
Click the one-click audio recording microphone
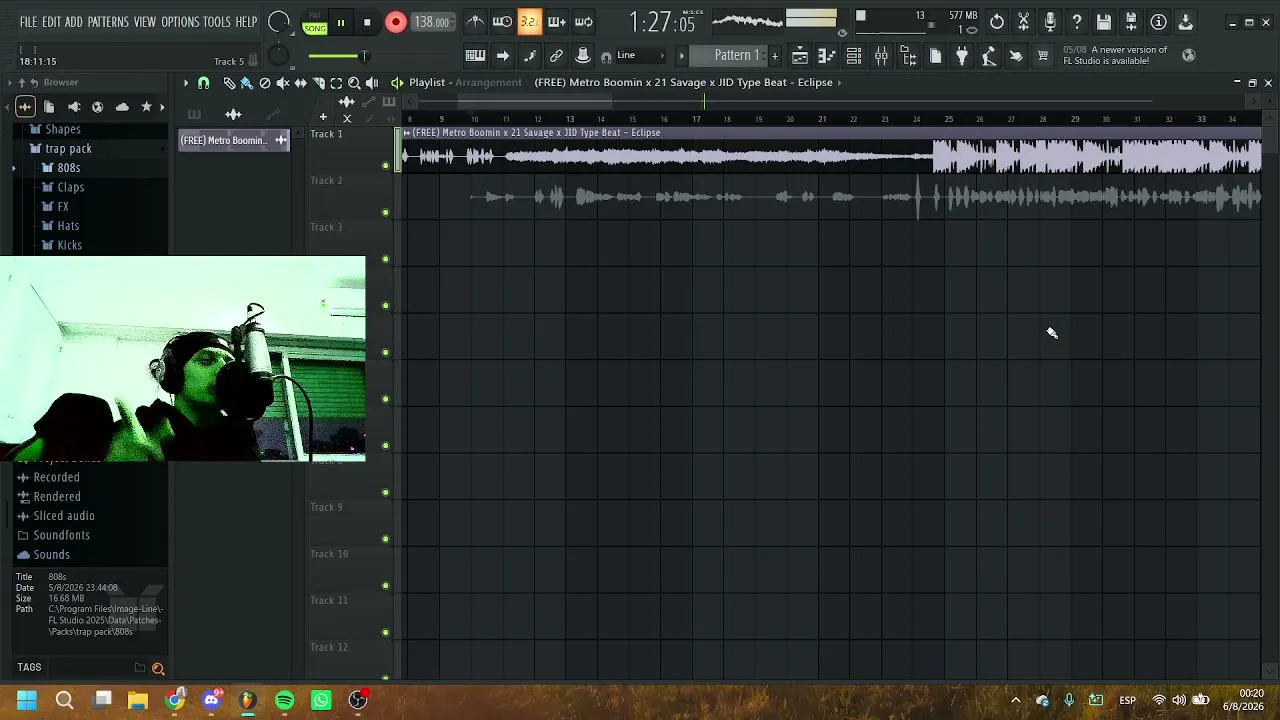click(1050, 22)
